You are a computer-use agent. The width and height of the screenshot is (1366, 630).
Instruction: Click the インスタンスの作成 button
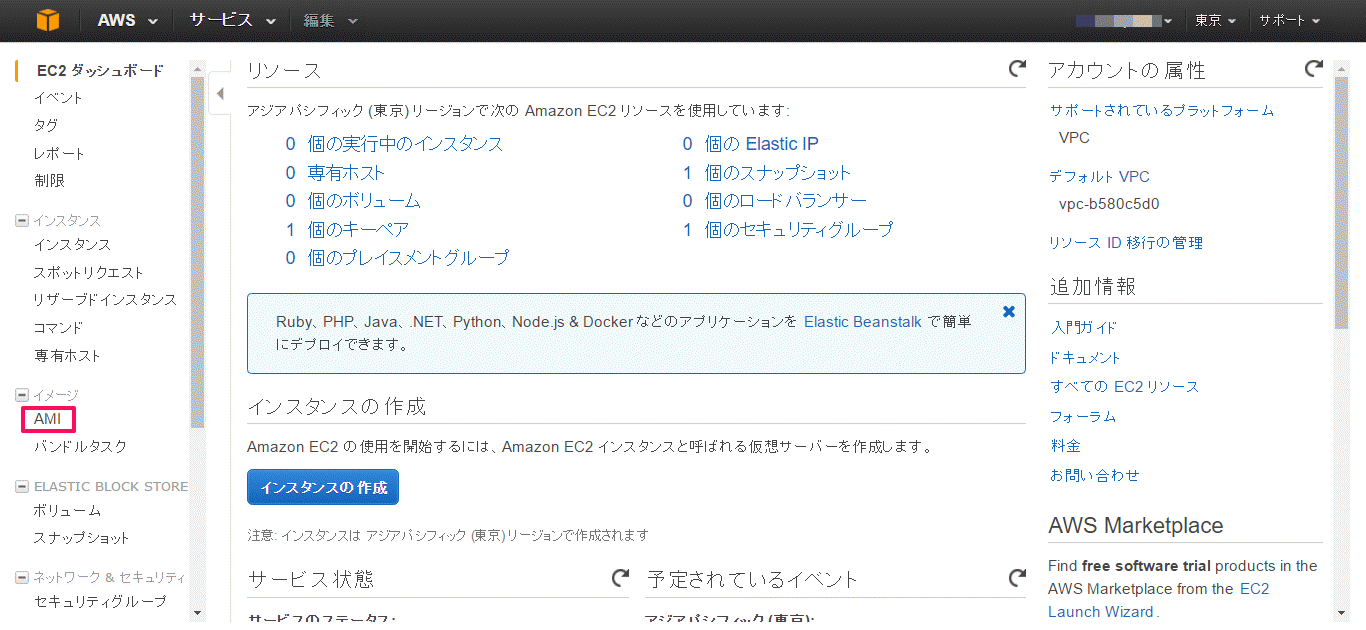(x=323, y=488)
